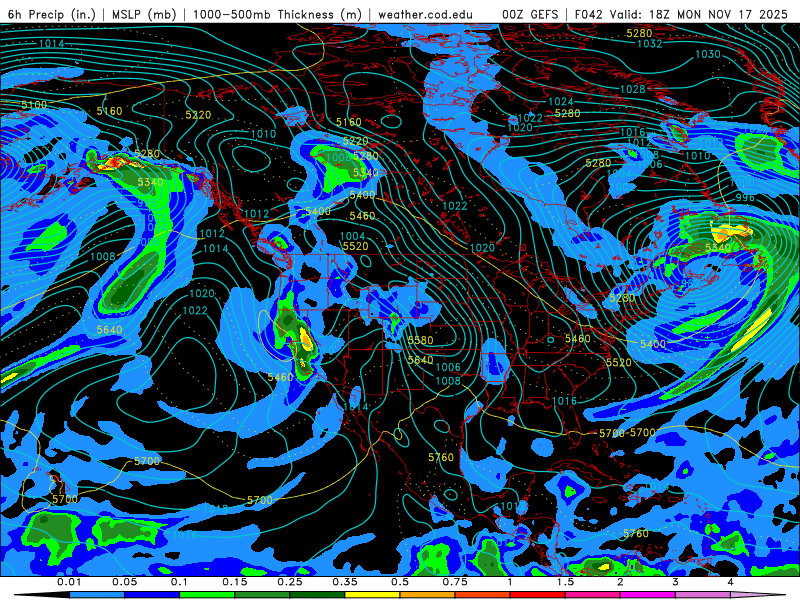Click the 1024 pressure contour label
This screenshot has width=800, height=600.
click(x=561, y=102)
